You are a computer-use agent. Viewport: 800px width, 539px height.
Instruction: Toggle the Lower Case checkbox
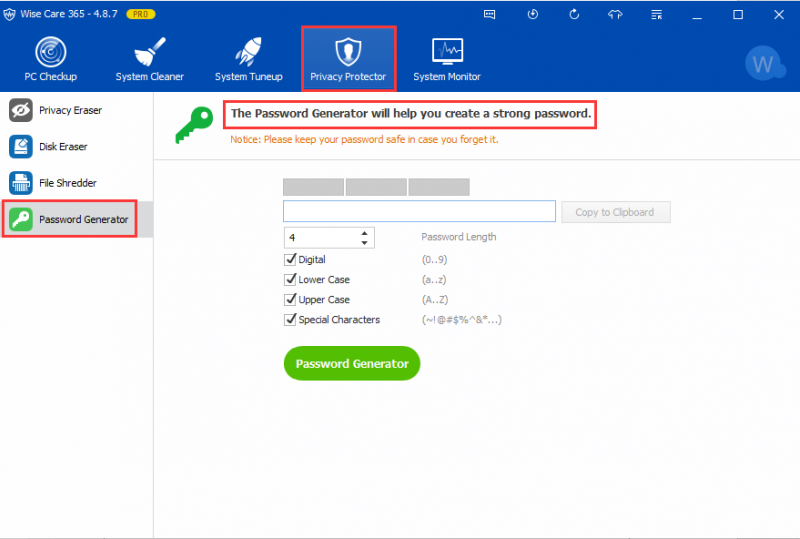[290, 279]
